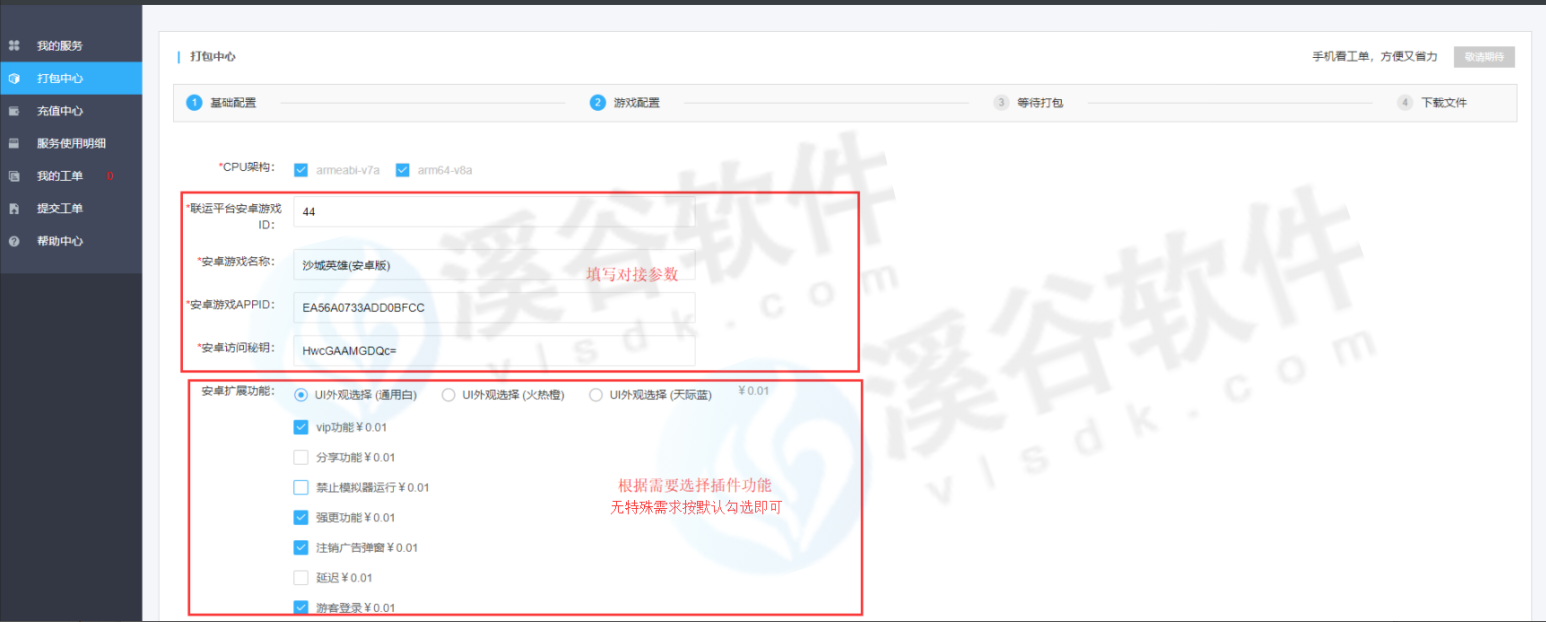1546x622 pixels.
Task: Check the 禁止模拟器运行 option
Action: click(301, 488)
